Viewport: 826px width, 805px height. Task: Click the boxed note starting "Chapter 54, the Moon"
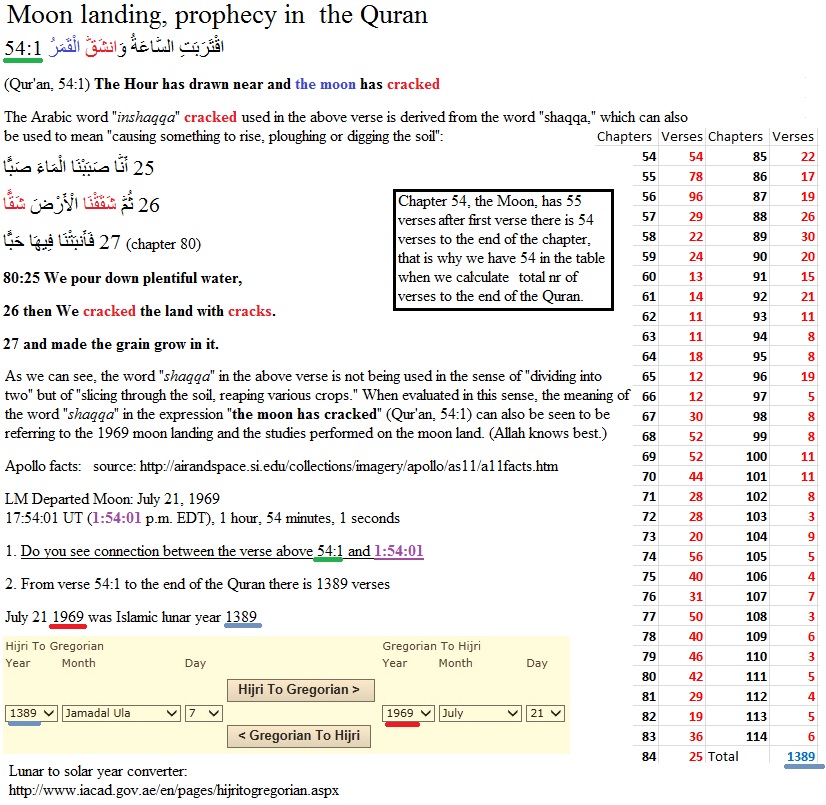[503, 249]
